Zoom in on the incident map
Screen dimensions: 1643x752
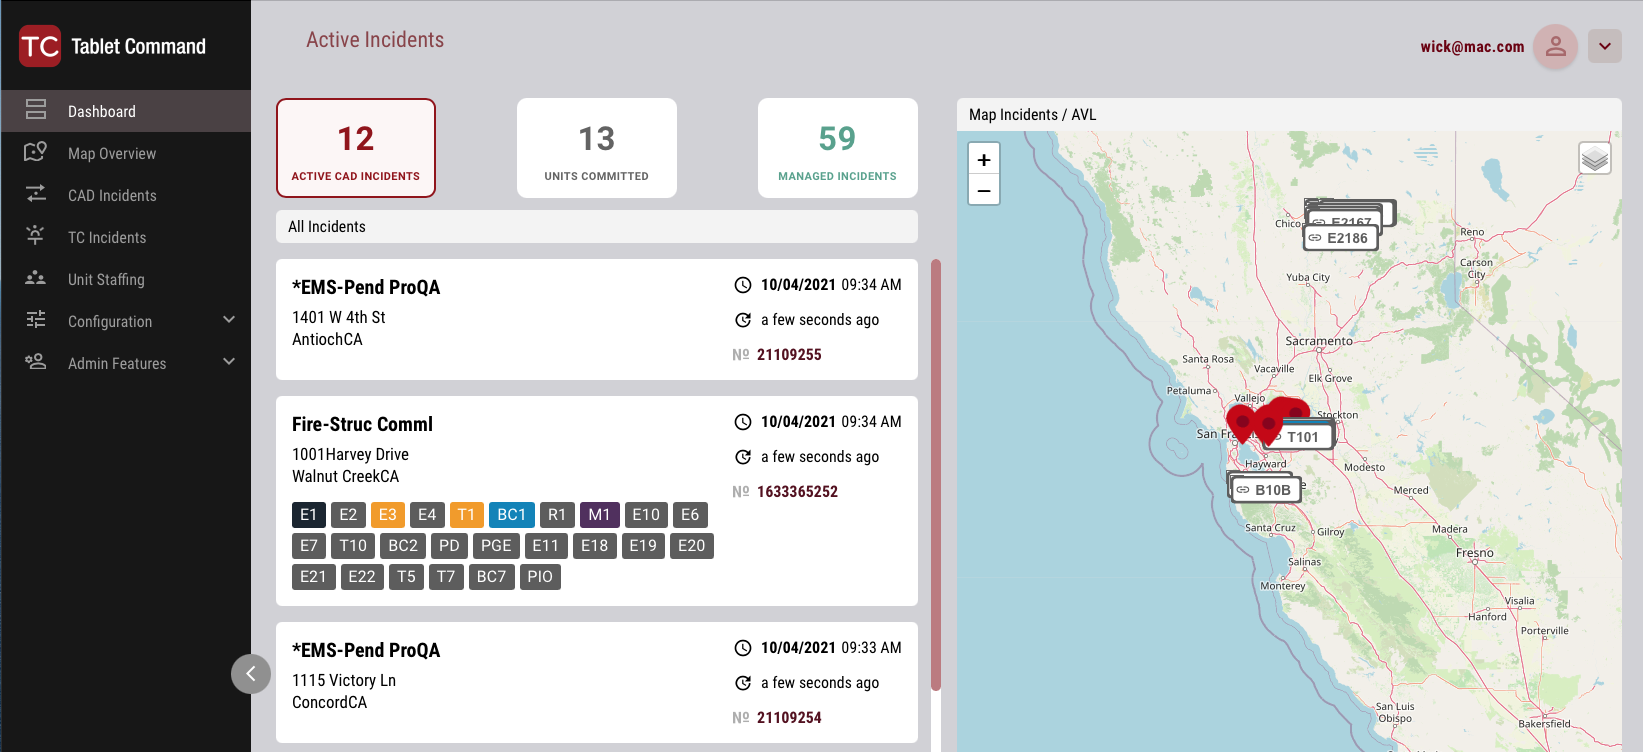[984, 160]
